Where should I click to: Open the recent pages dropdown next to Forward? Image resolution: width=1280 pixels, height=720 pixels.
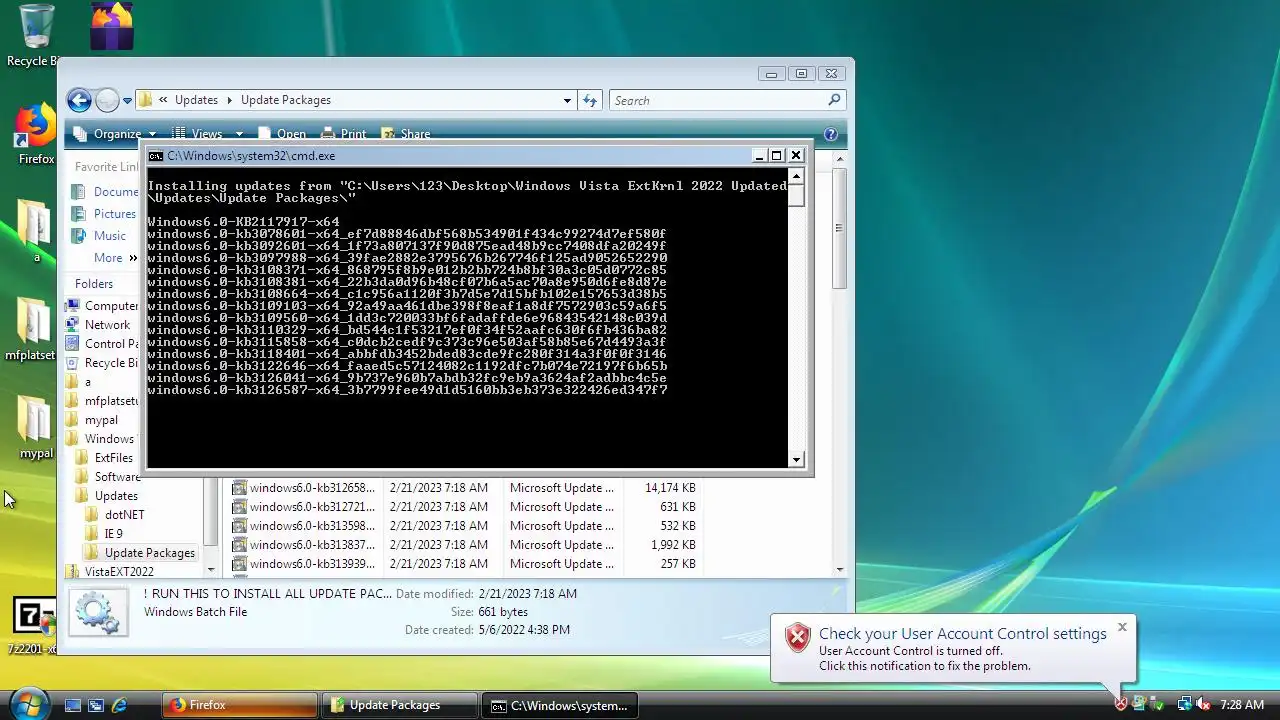127,101
